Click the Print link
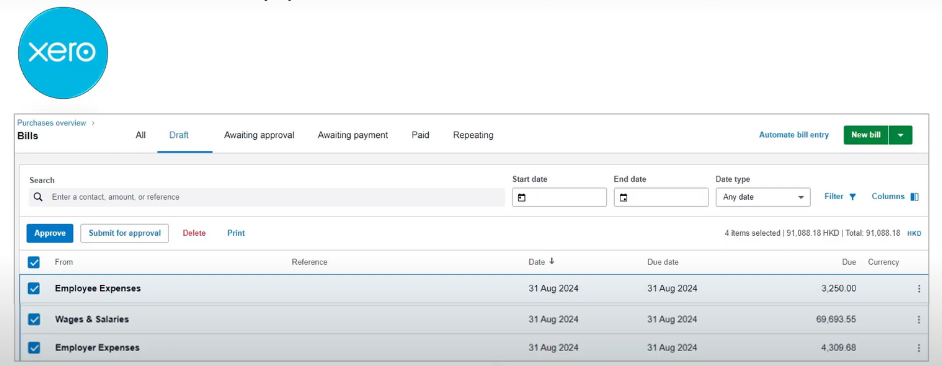The width and height of the screenshot is (942, 366). 236,233
